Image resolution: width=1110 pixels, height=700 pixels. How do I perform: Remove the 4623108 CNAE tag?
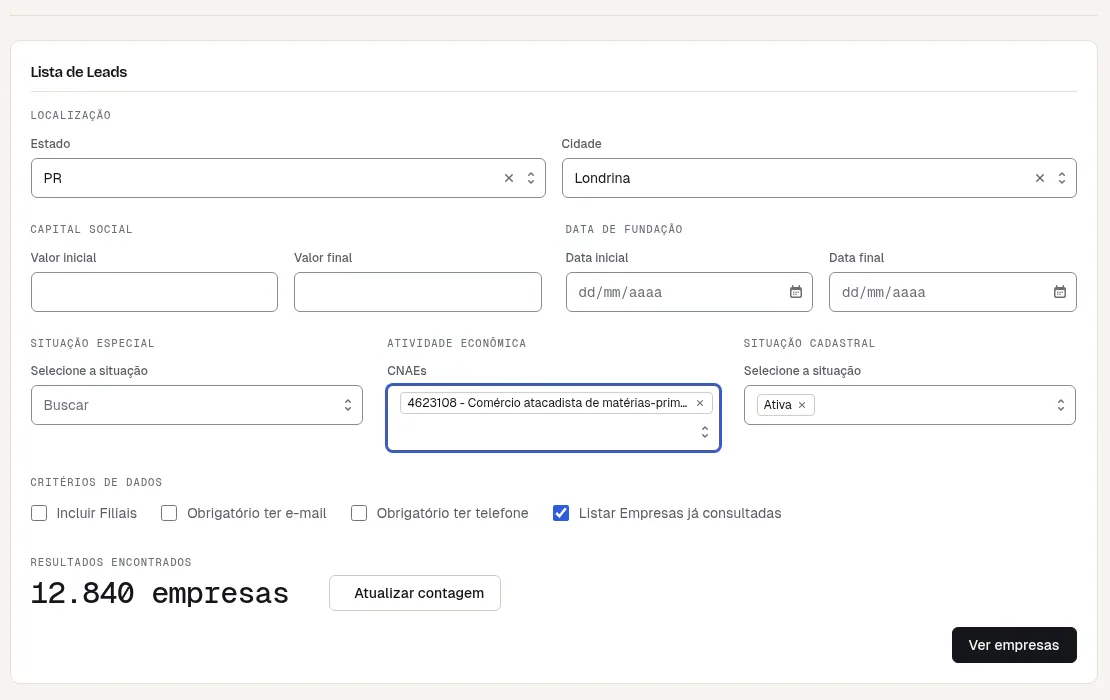tap(699, 403)
